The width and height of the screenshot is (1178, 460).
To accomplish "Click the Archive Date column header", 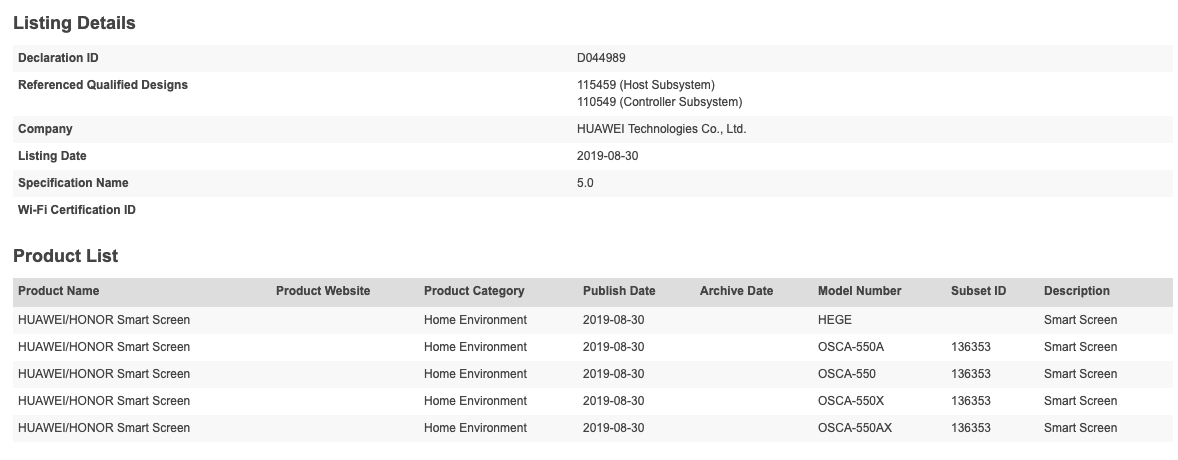I will point(736,291).
